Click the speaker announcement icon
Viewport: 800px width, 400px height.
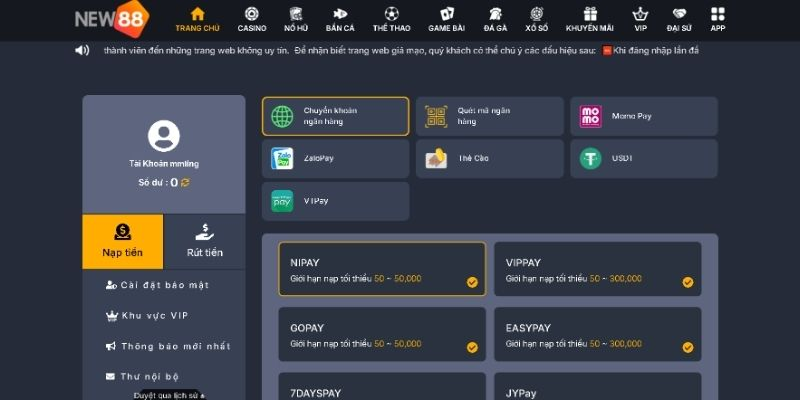click(82, 50)
